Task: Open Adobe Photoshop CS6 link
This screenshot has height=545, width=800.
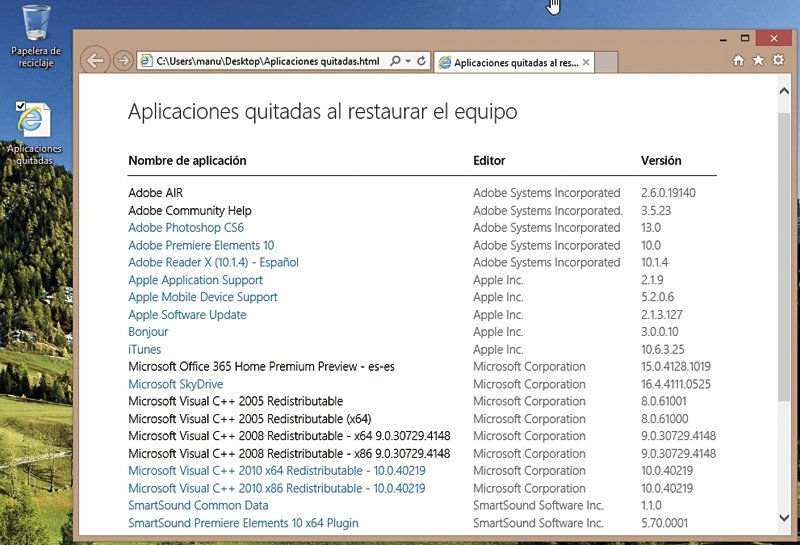Action: pos(186,228)
